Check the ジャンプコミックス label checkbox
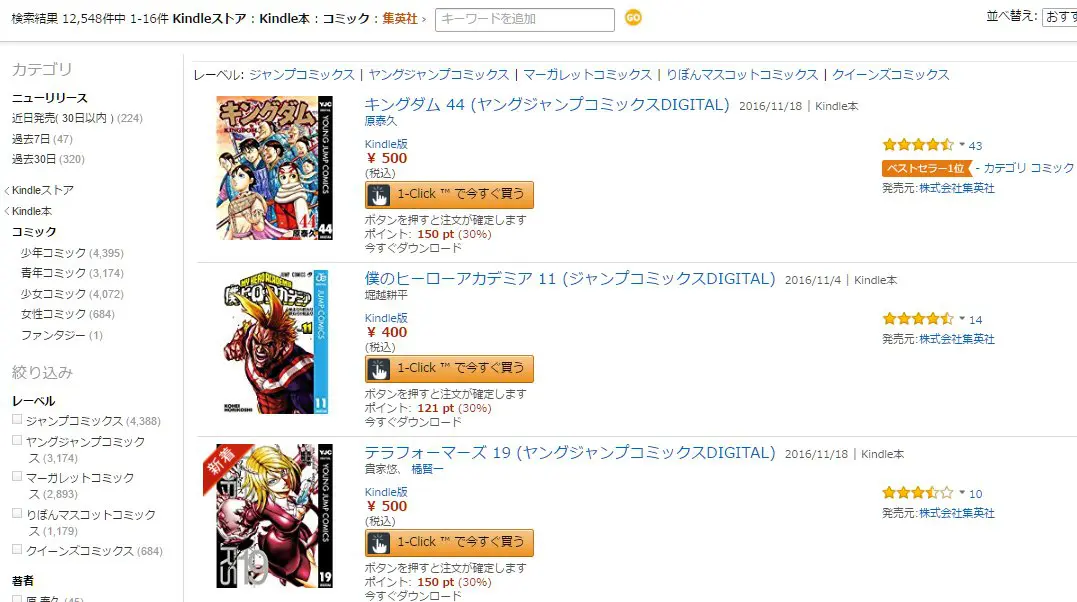This screenshot has height=602, width=1077. (17, 419)
